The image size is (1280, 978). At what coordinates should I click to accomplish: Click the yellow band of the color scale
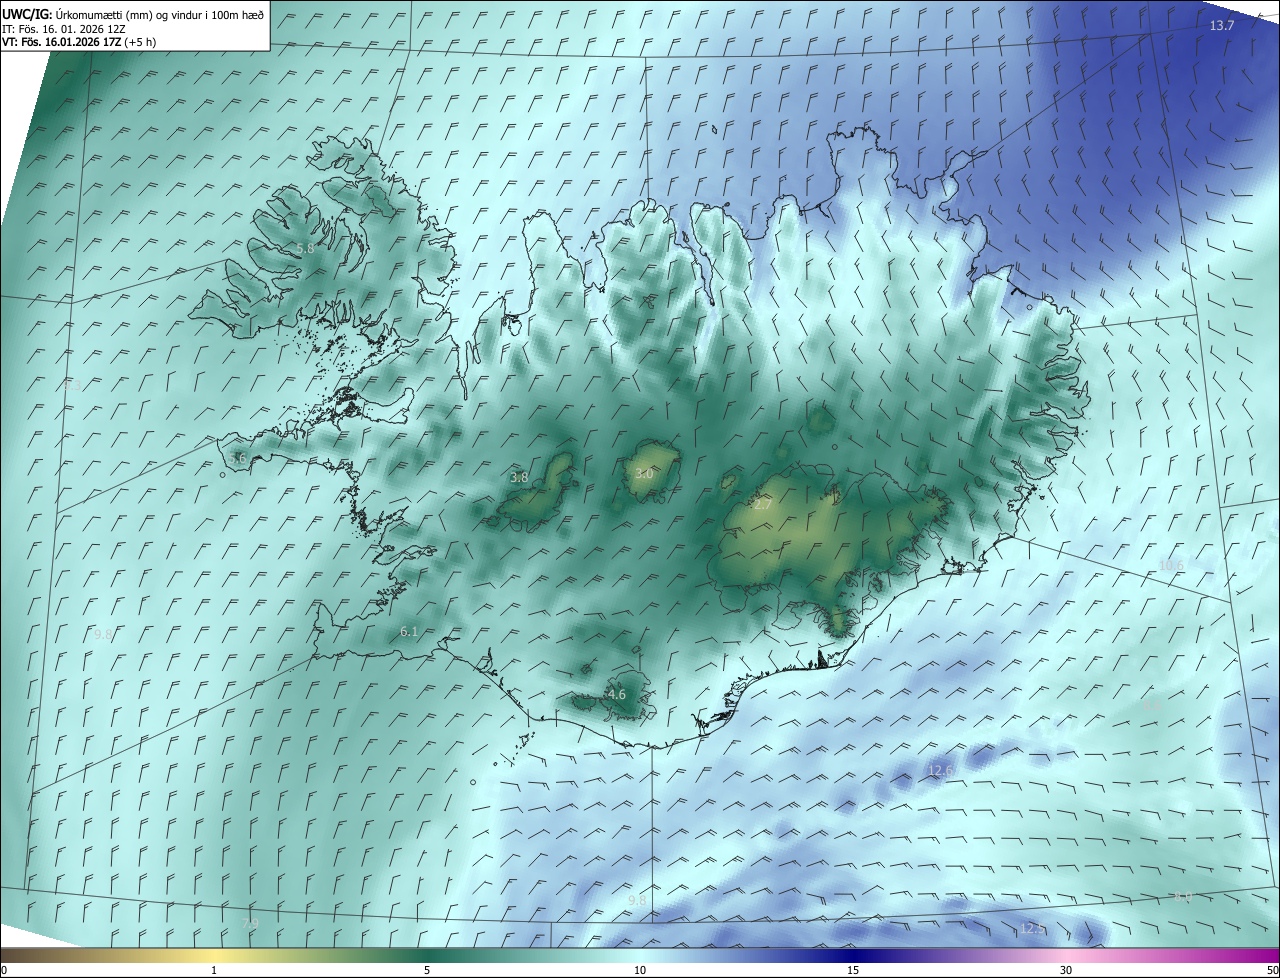pyautogui.click(x=215, y=956)
